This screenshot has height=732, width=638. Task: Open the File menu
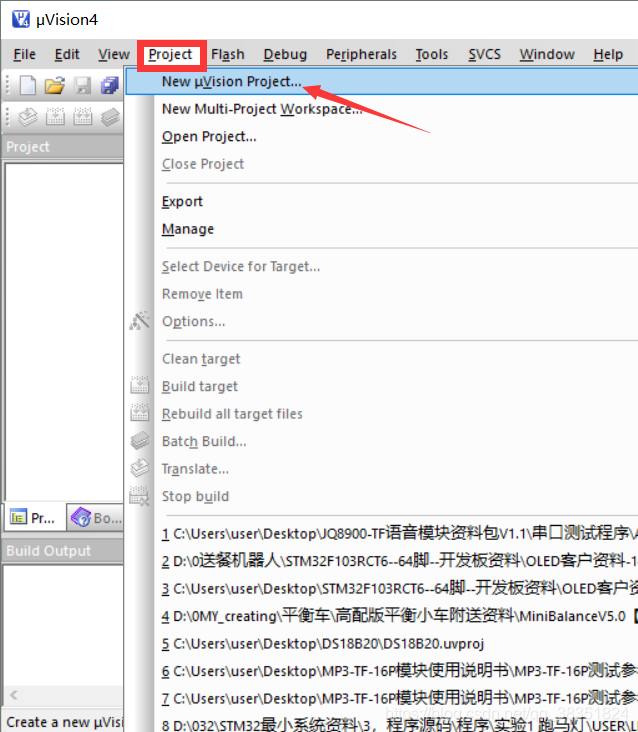point(24,55)
